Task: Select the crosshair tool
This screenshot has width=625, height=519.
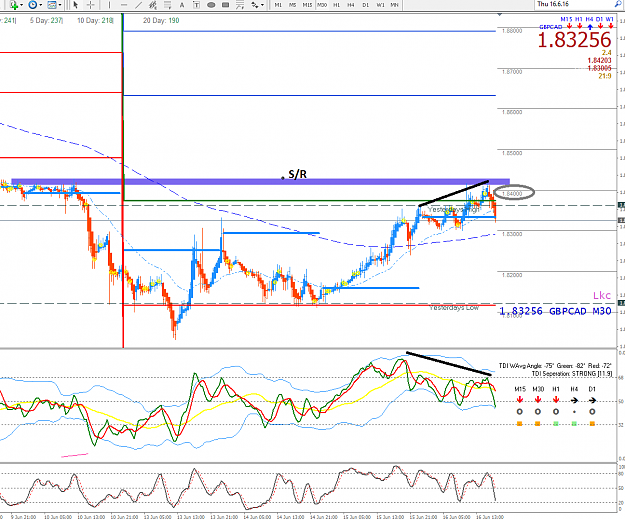Action: [90, 5]
